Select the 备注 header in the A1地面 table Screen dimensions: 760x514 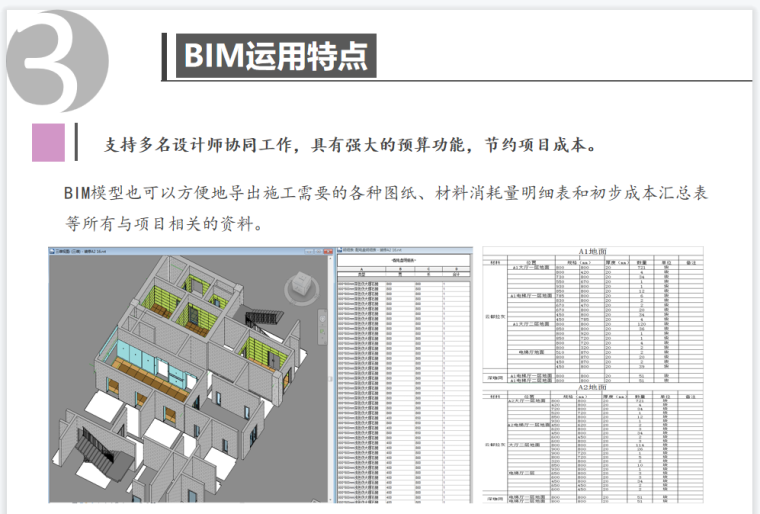pyautogui.click(x=691, y=260)
